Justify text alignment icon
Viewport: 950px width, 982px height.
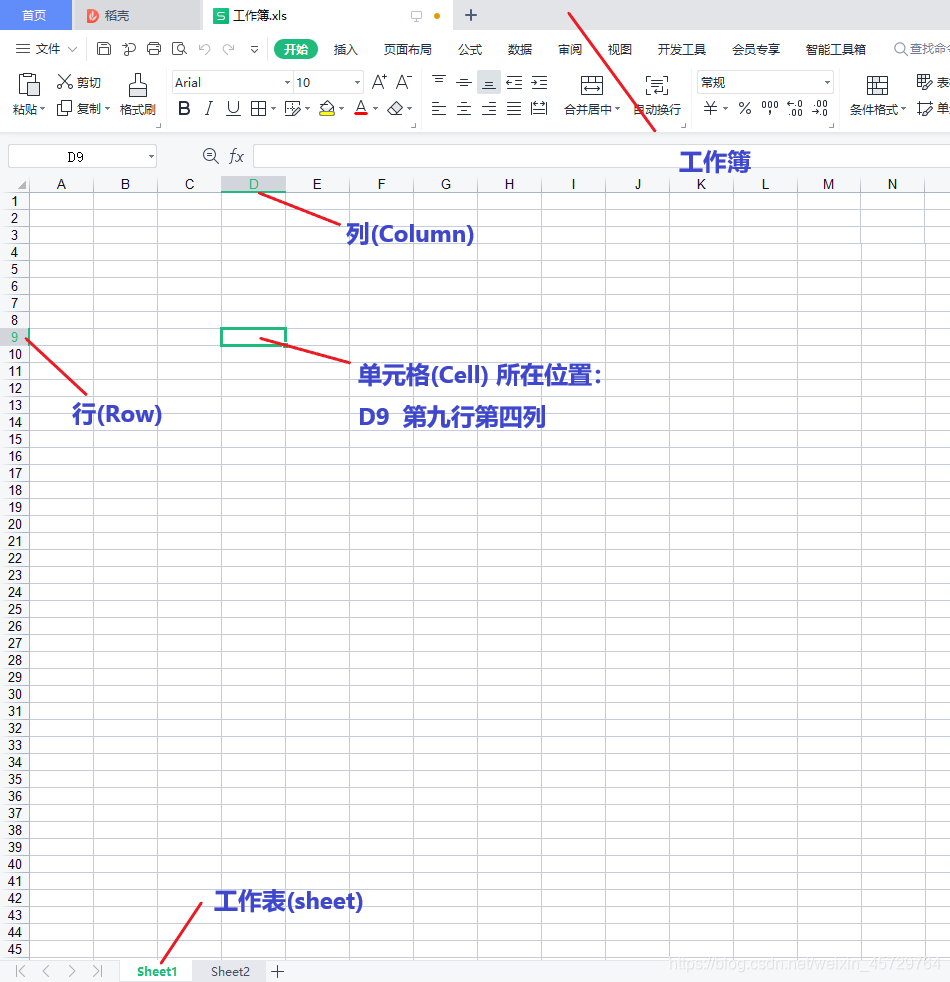(514, 109)
